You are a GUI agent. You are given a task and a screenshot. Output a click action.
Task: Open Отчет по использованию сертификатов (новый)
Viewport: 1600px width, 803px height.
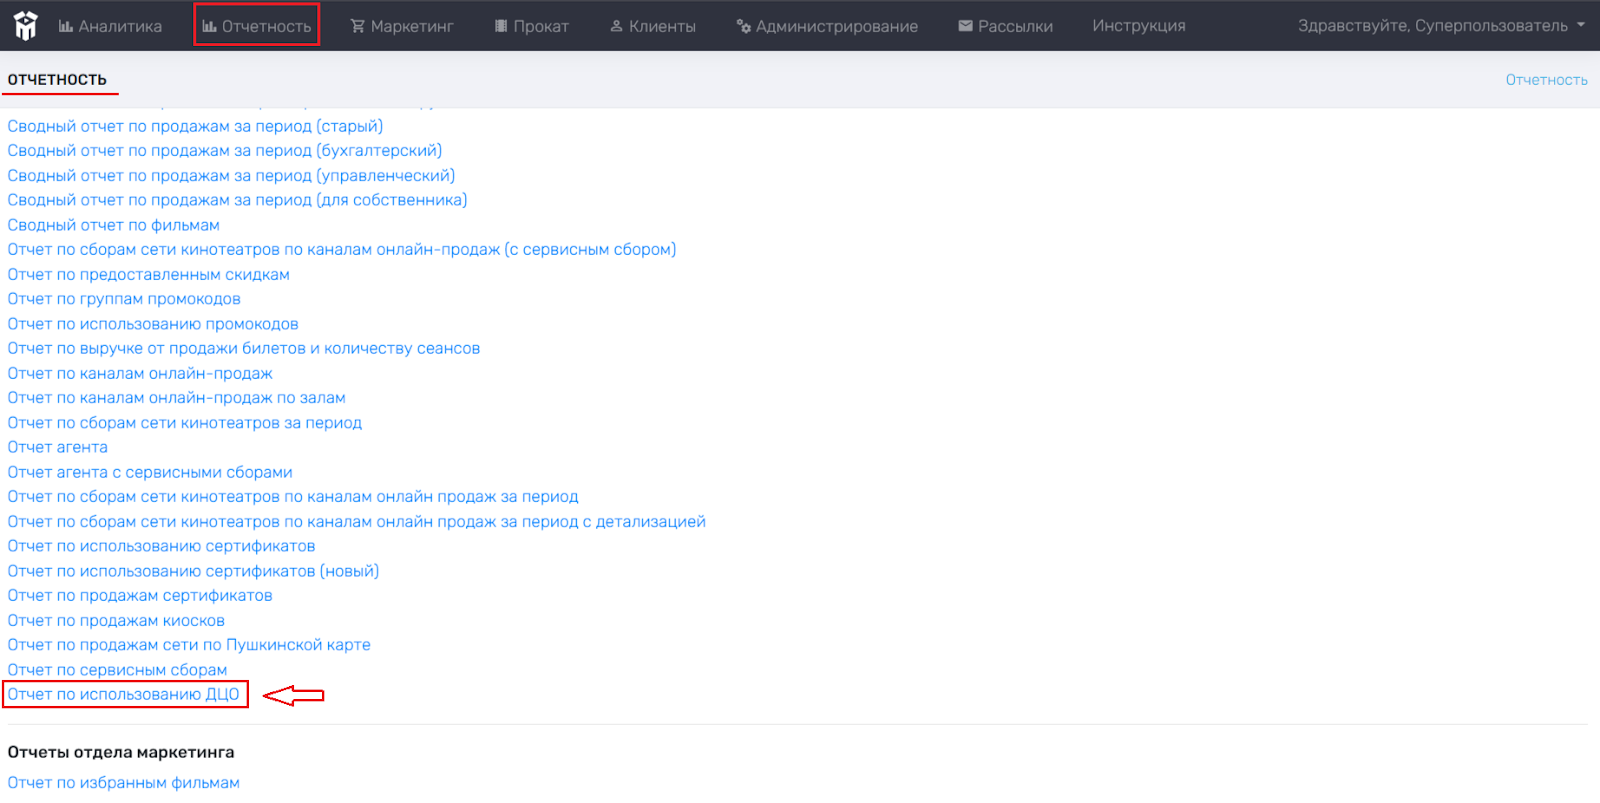click(x=193, y=571)
